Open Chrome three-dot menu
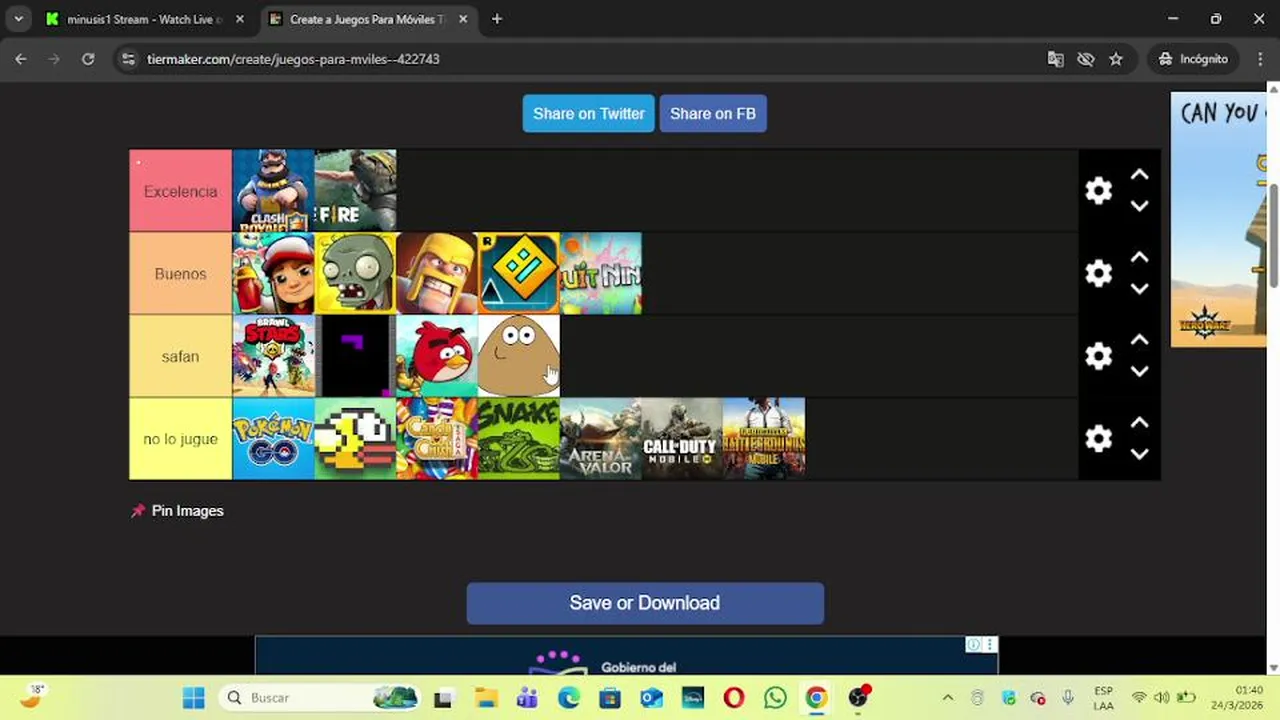The width and height of the screenshot is (1280, 720). tap(1260, 59)
